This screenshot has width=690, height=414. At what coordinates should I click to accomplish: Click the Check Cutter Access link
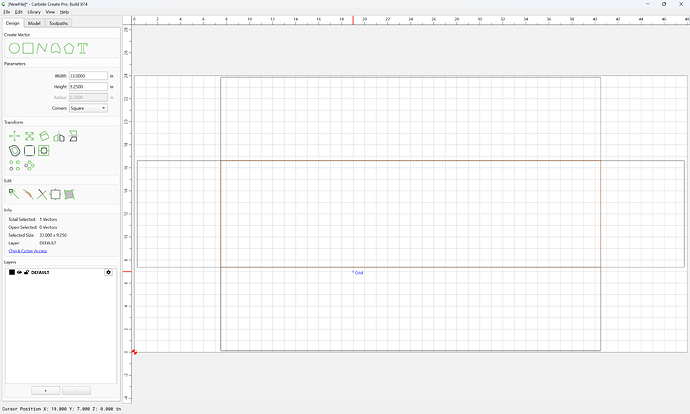tap(28, 251)
